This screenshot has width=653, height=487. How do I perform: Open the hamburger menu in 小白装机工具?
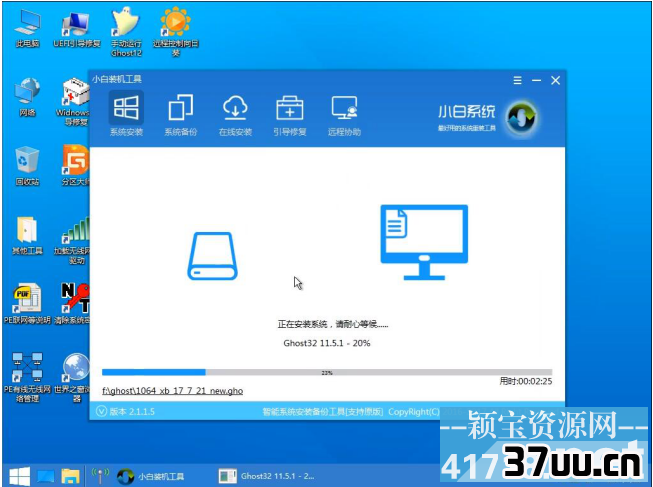pyautogui.click(x=517, y=80)
